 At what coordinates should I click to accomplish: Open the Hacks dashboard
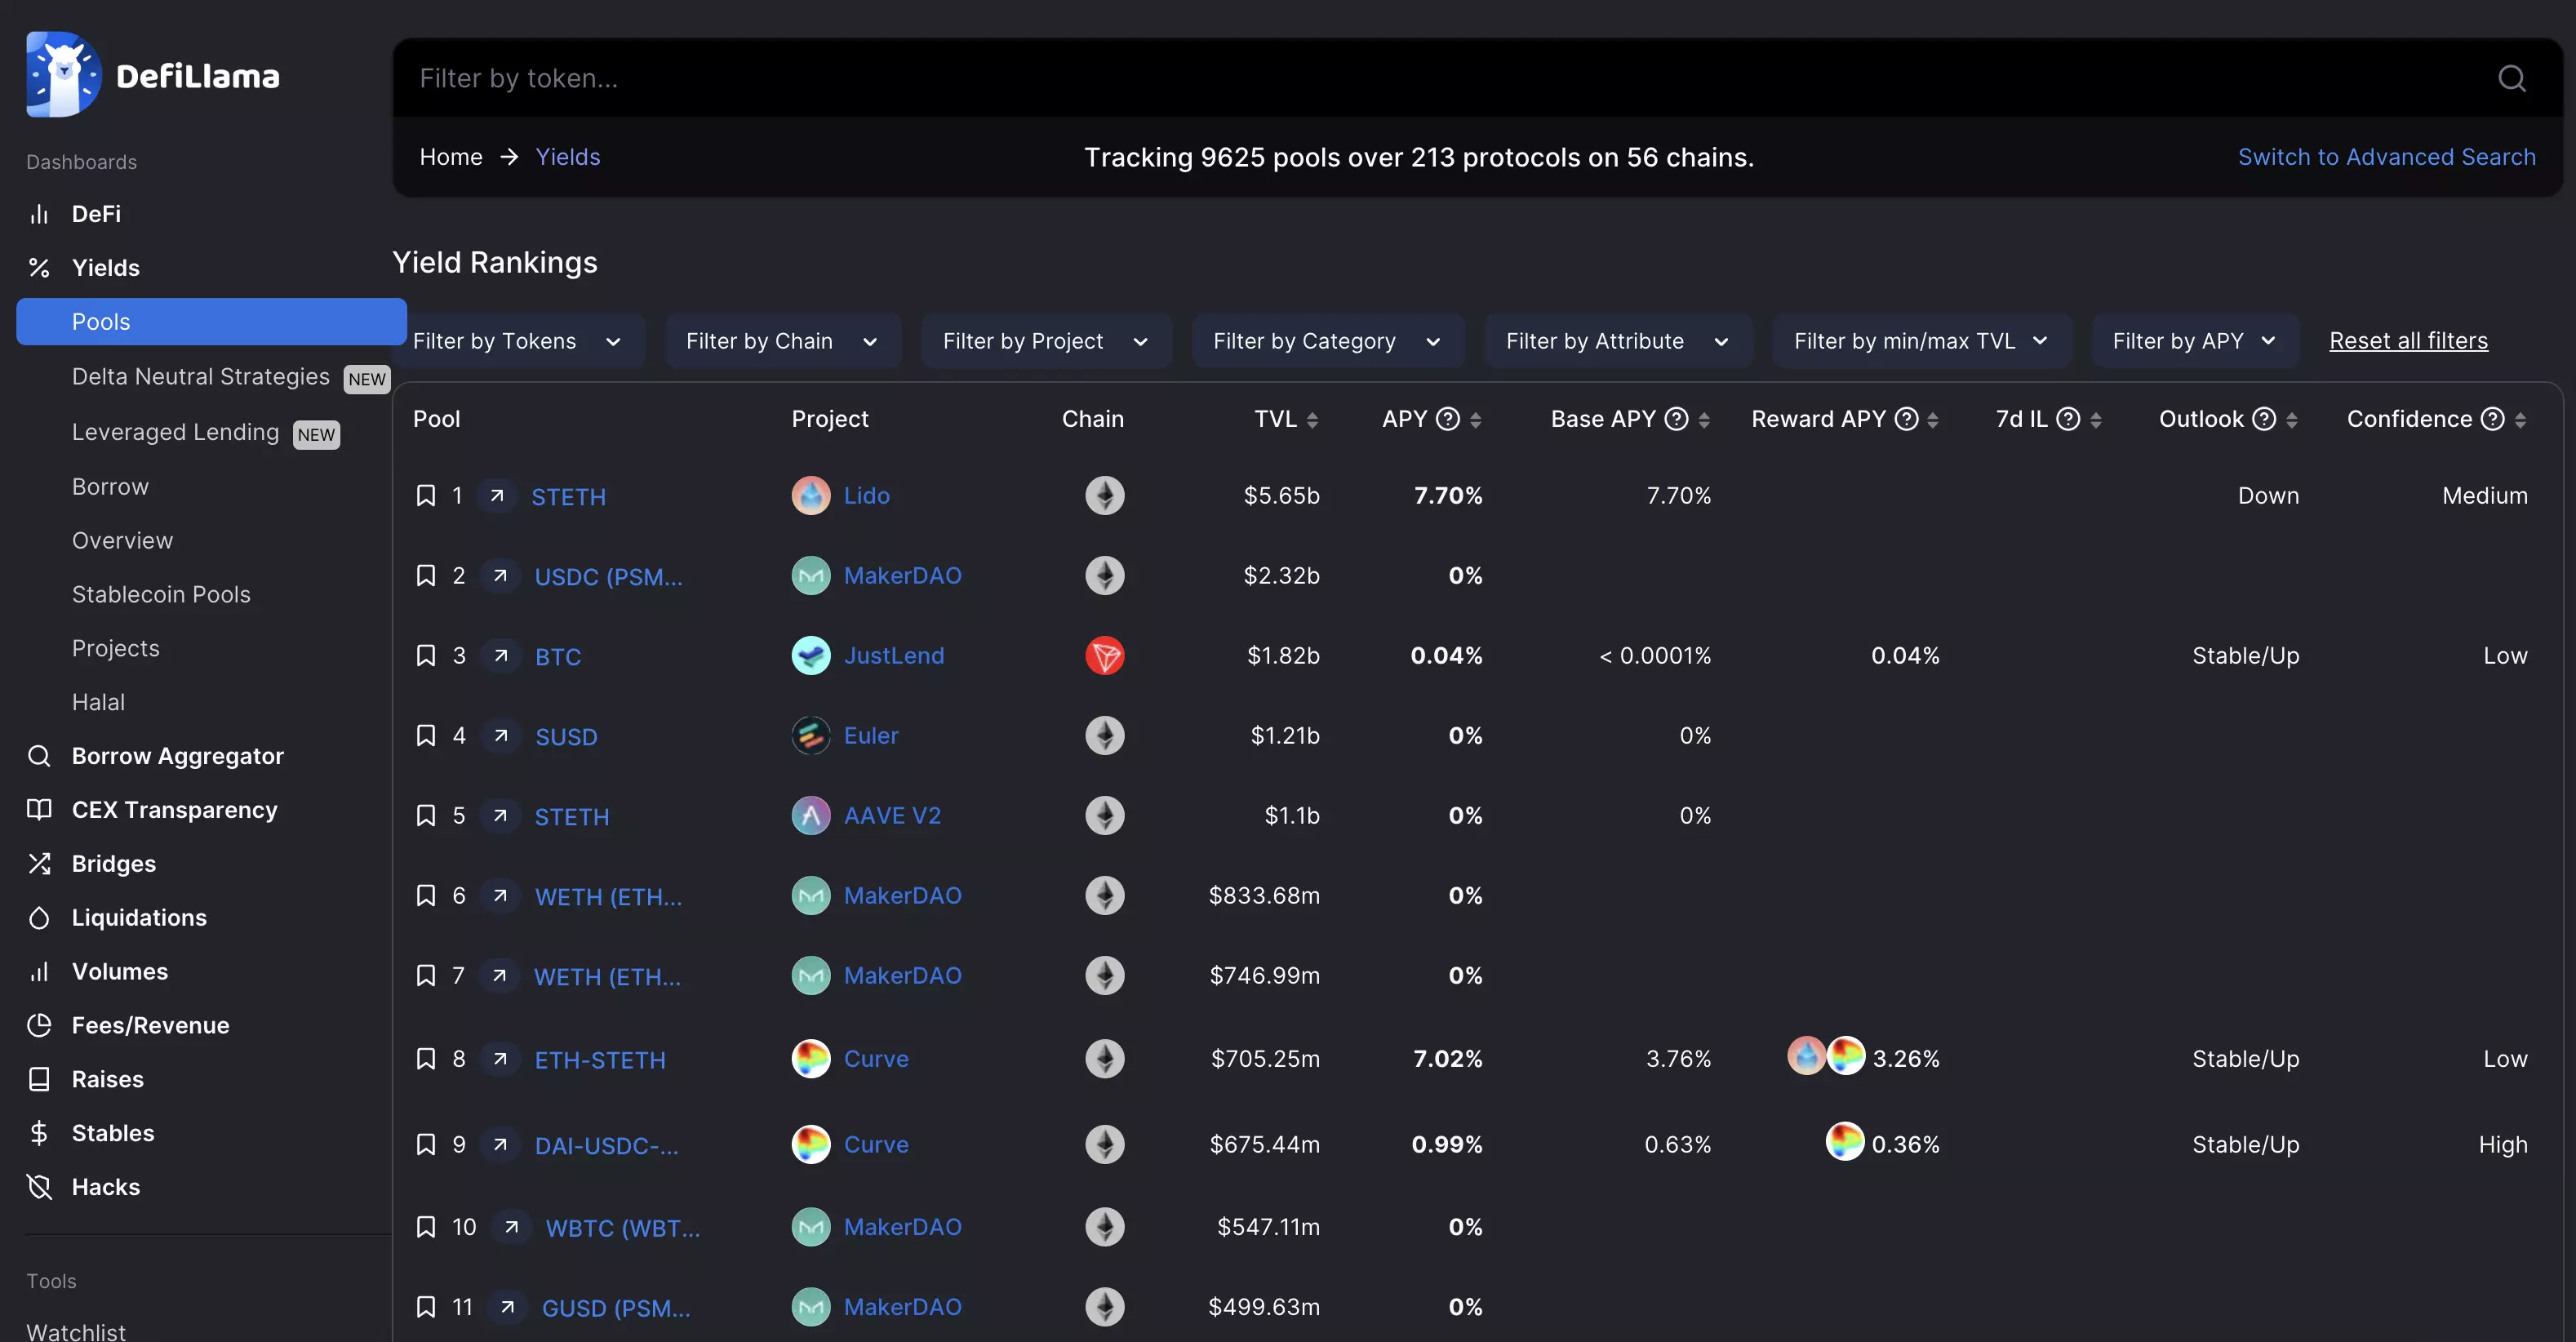click(x=105, y=1187)
